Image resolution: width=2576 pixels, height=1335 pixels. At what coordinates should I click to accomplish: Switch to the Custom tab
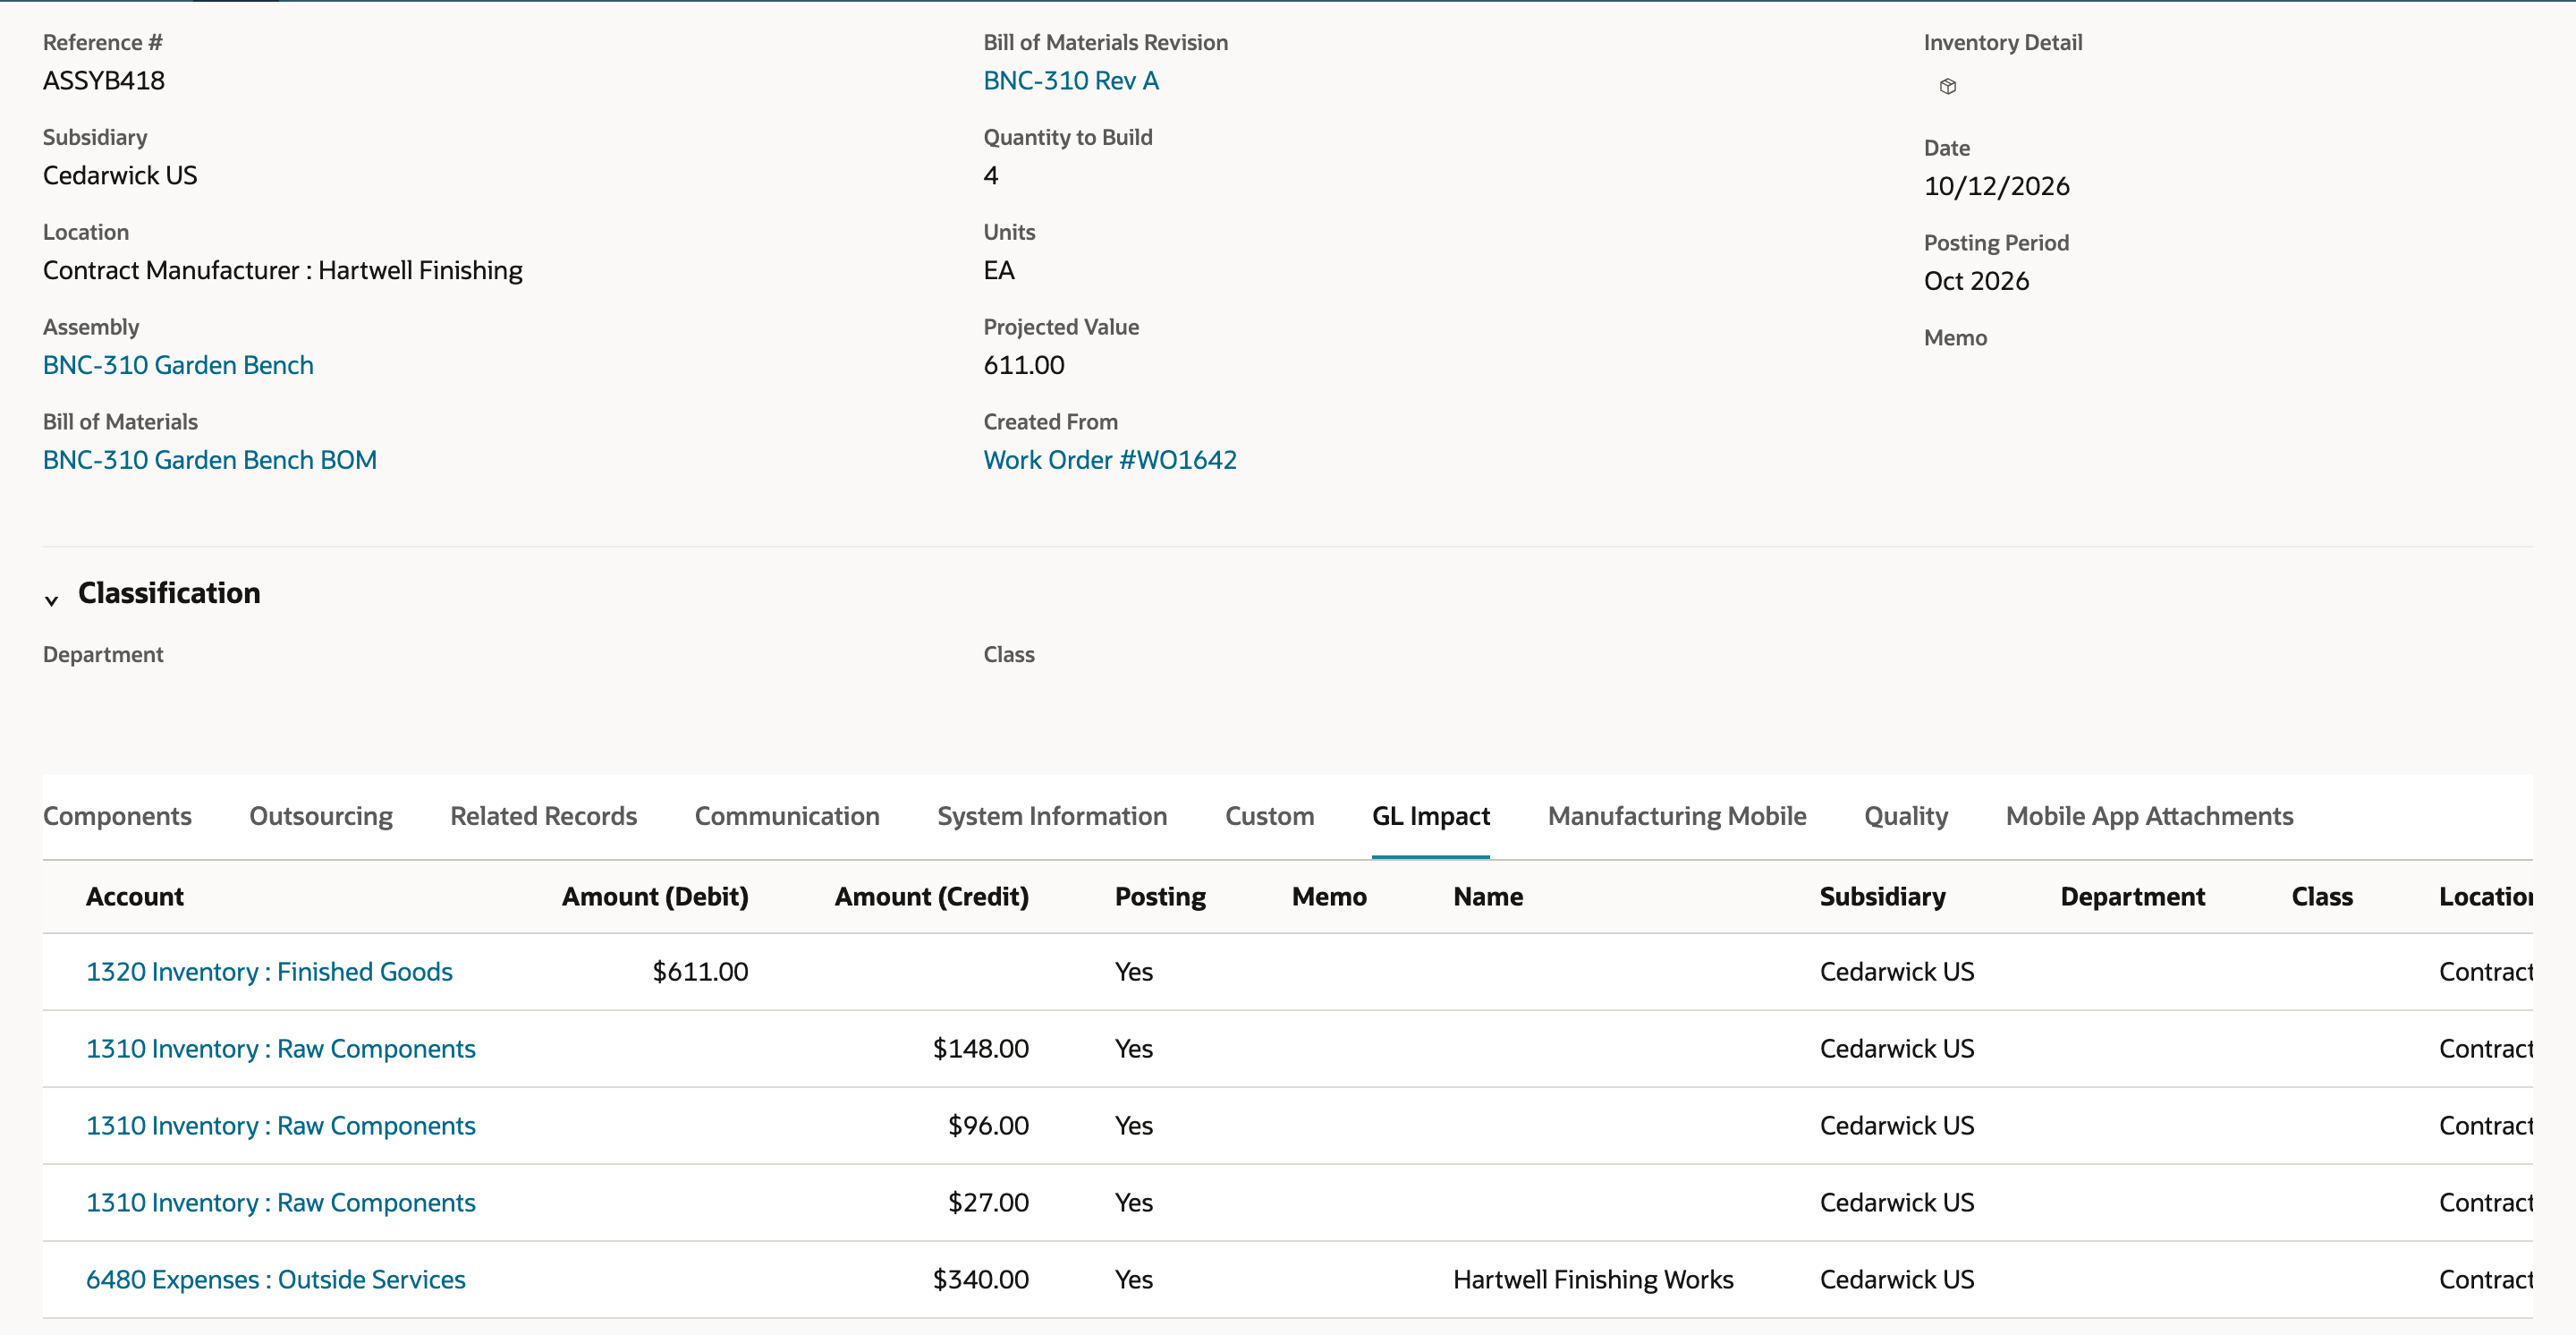(1269, 815)
